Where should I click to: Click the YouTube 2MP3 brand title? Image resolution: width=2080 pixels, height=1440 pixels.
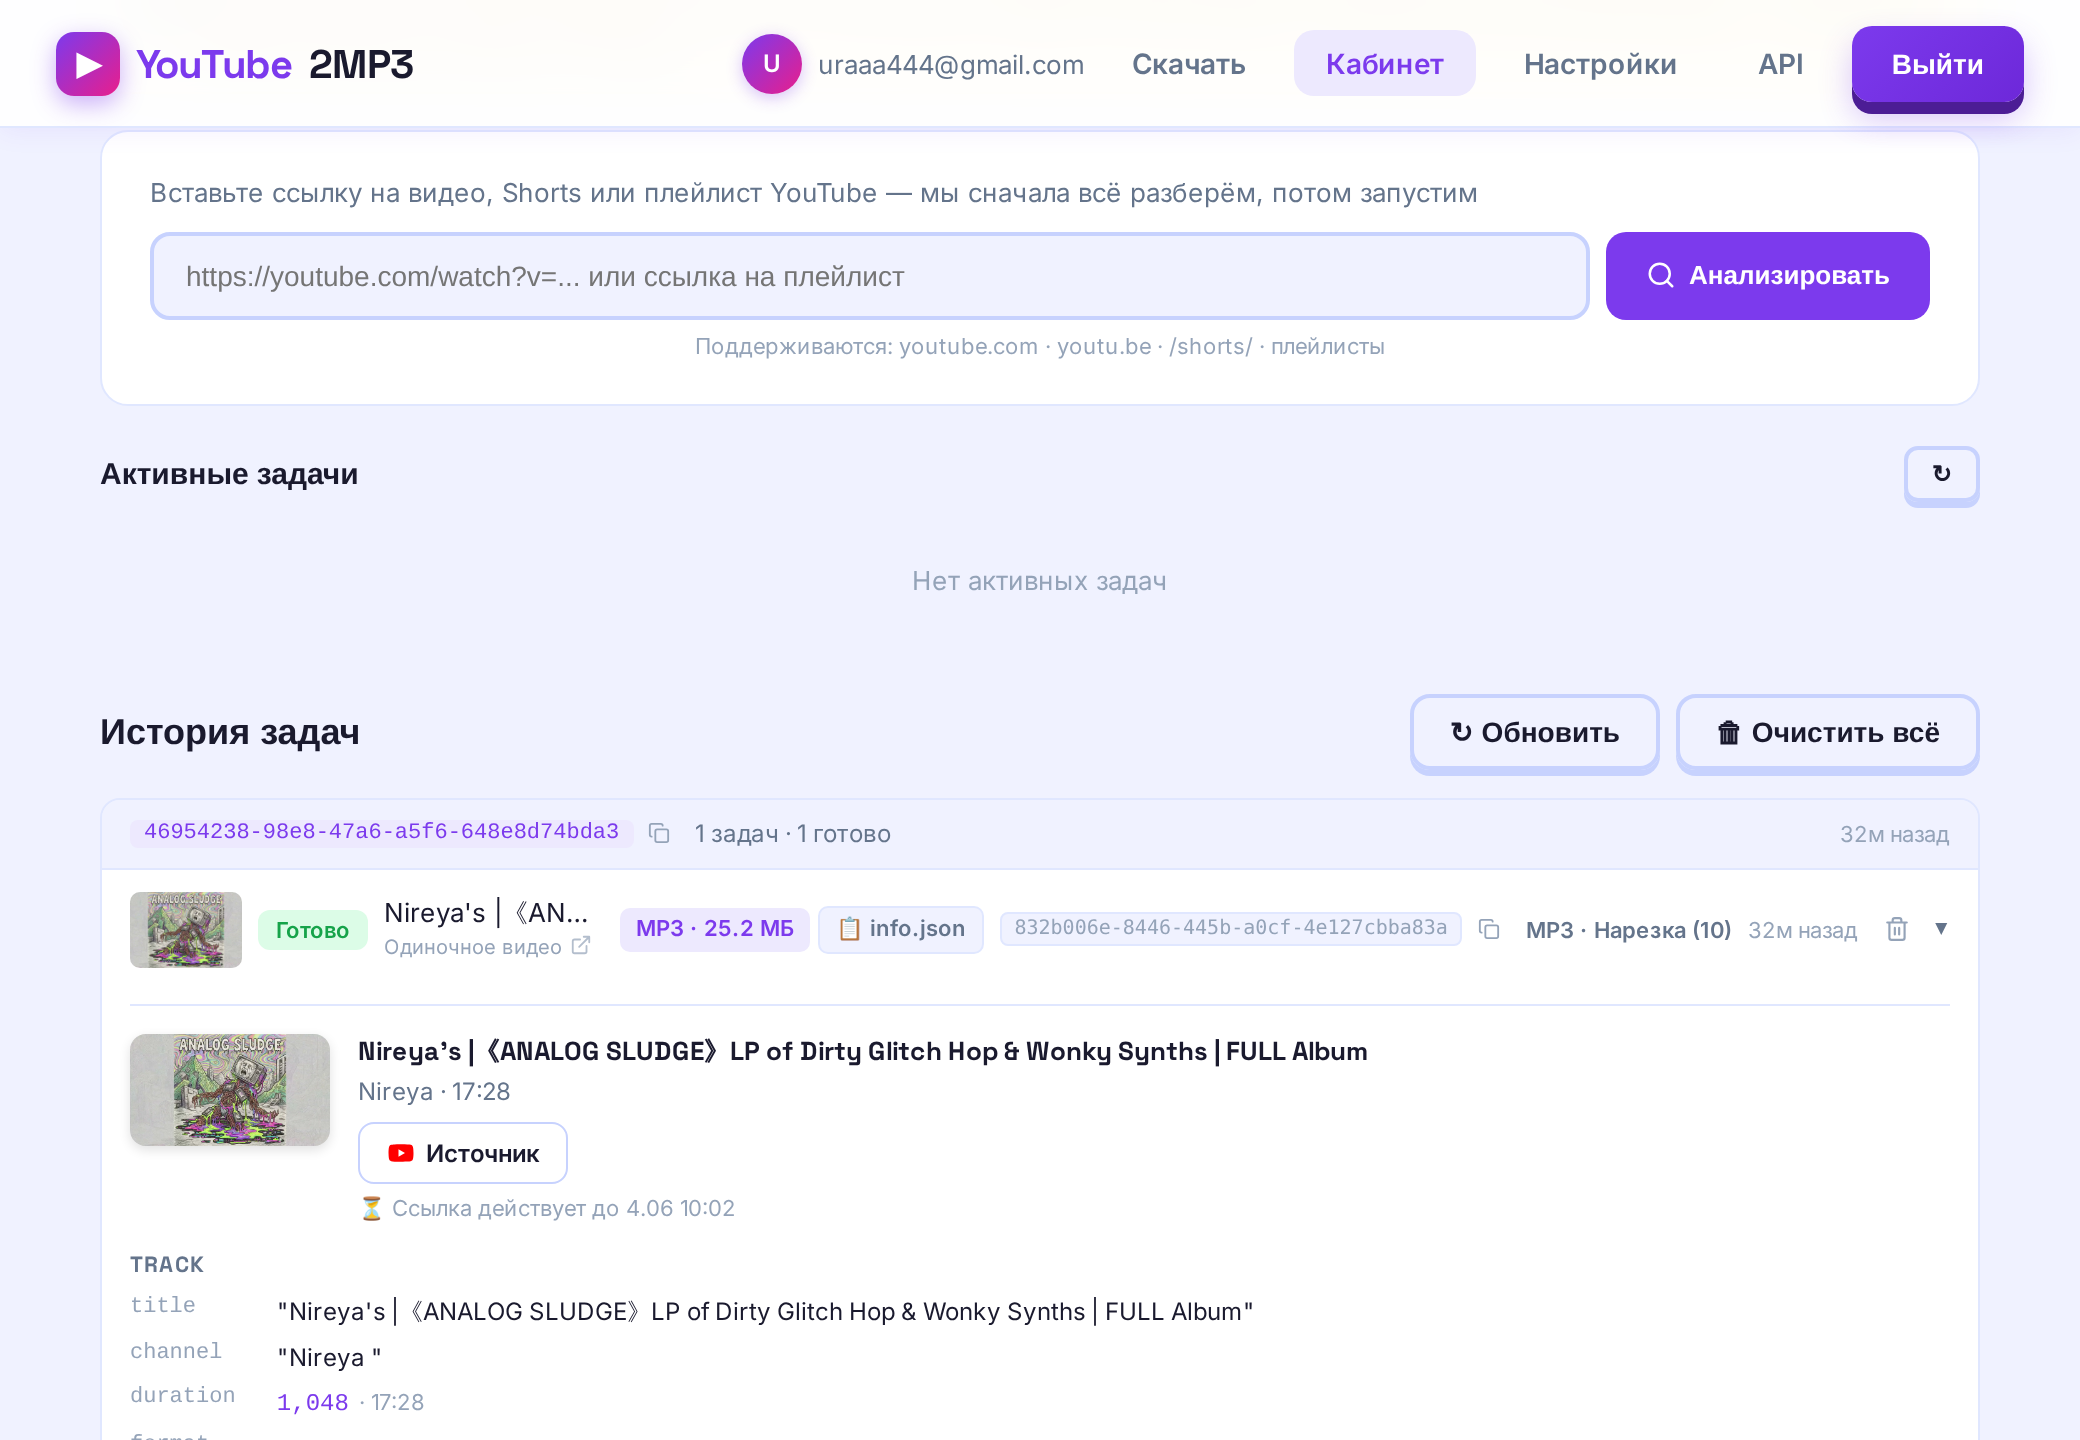click(274, 64)
